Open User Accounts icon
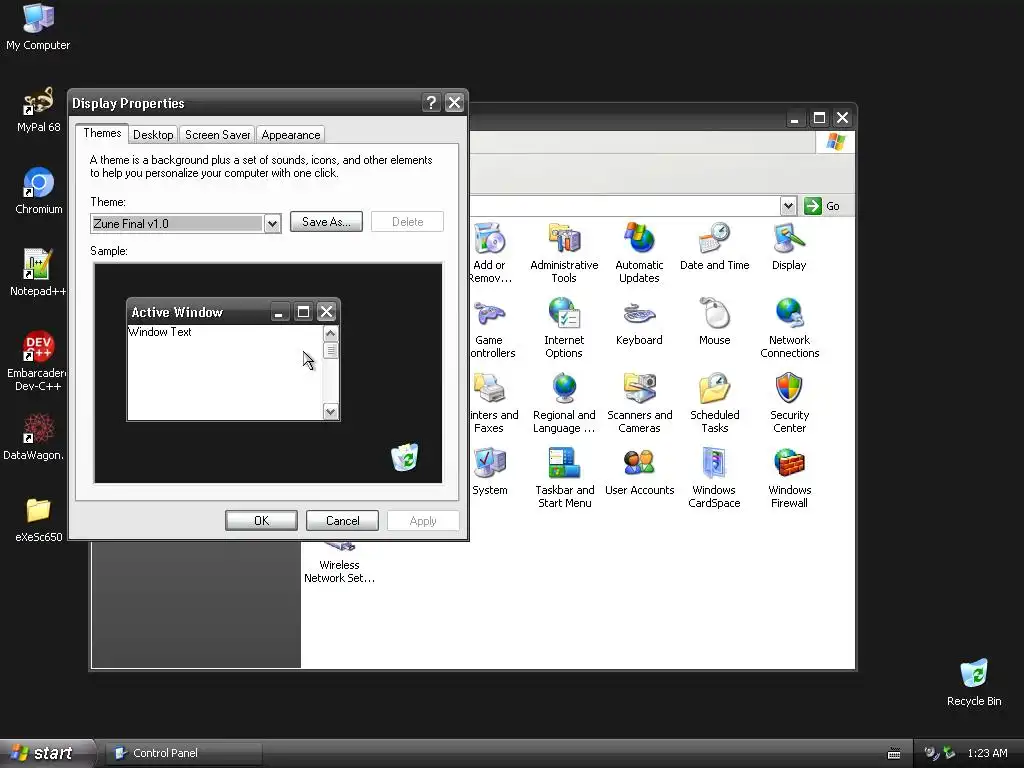 click(639, 472)
